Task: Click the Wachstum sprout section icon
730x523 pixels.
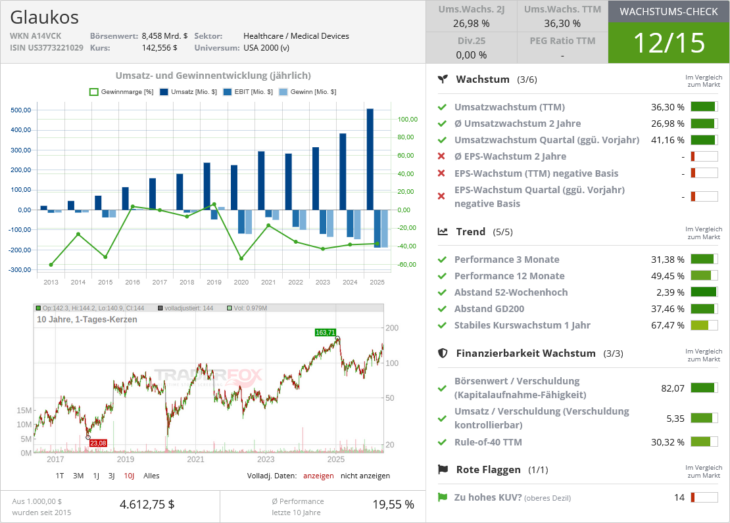Action: [443, 79]
